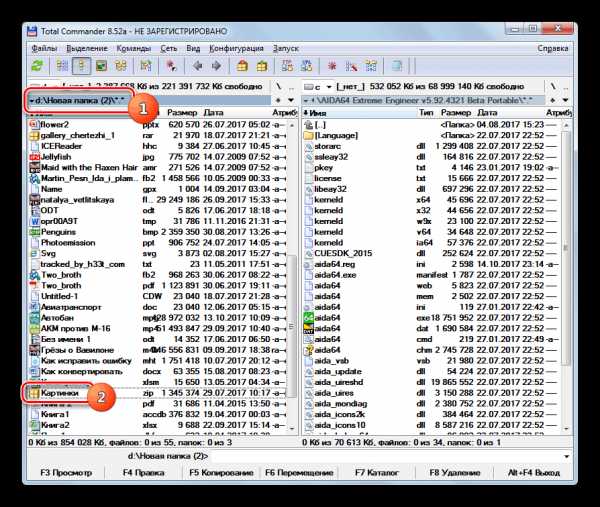Click the F5 Копирование button
The width and height of the screenshot is (600, 507).
[x=221, y=473]
